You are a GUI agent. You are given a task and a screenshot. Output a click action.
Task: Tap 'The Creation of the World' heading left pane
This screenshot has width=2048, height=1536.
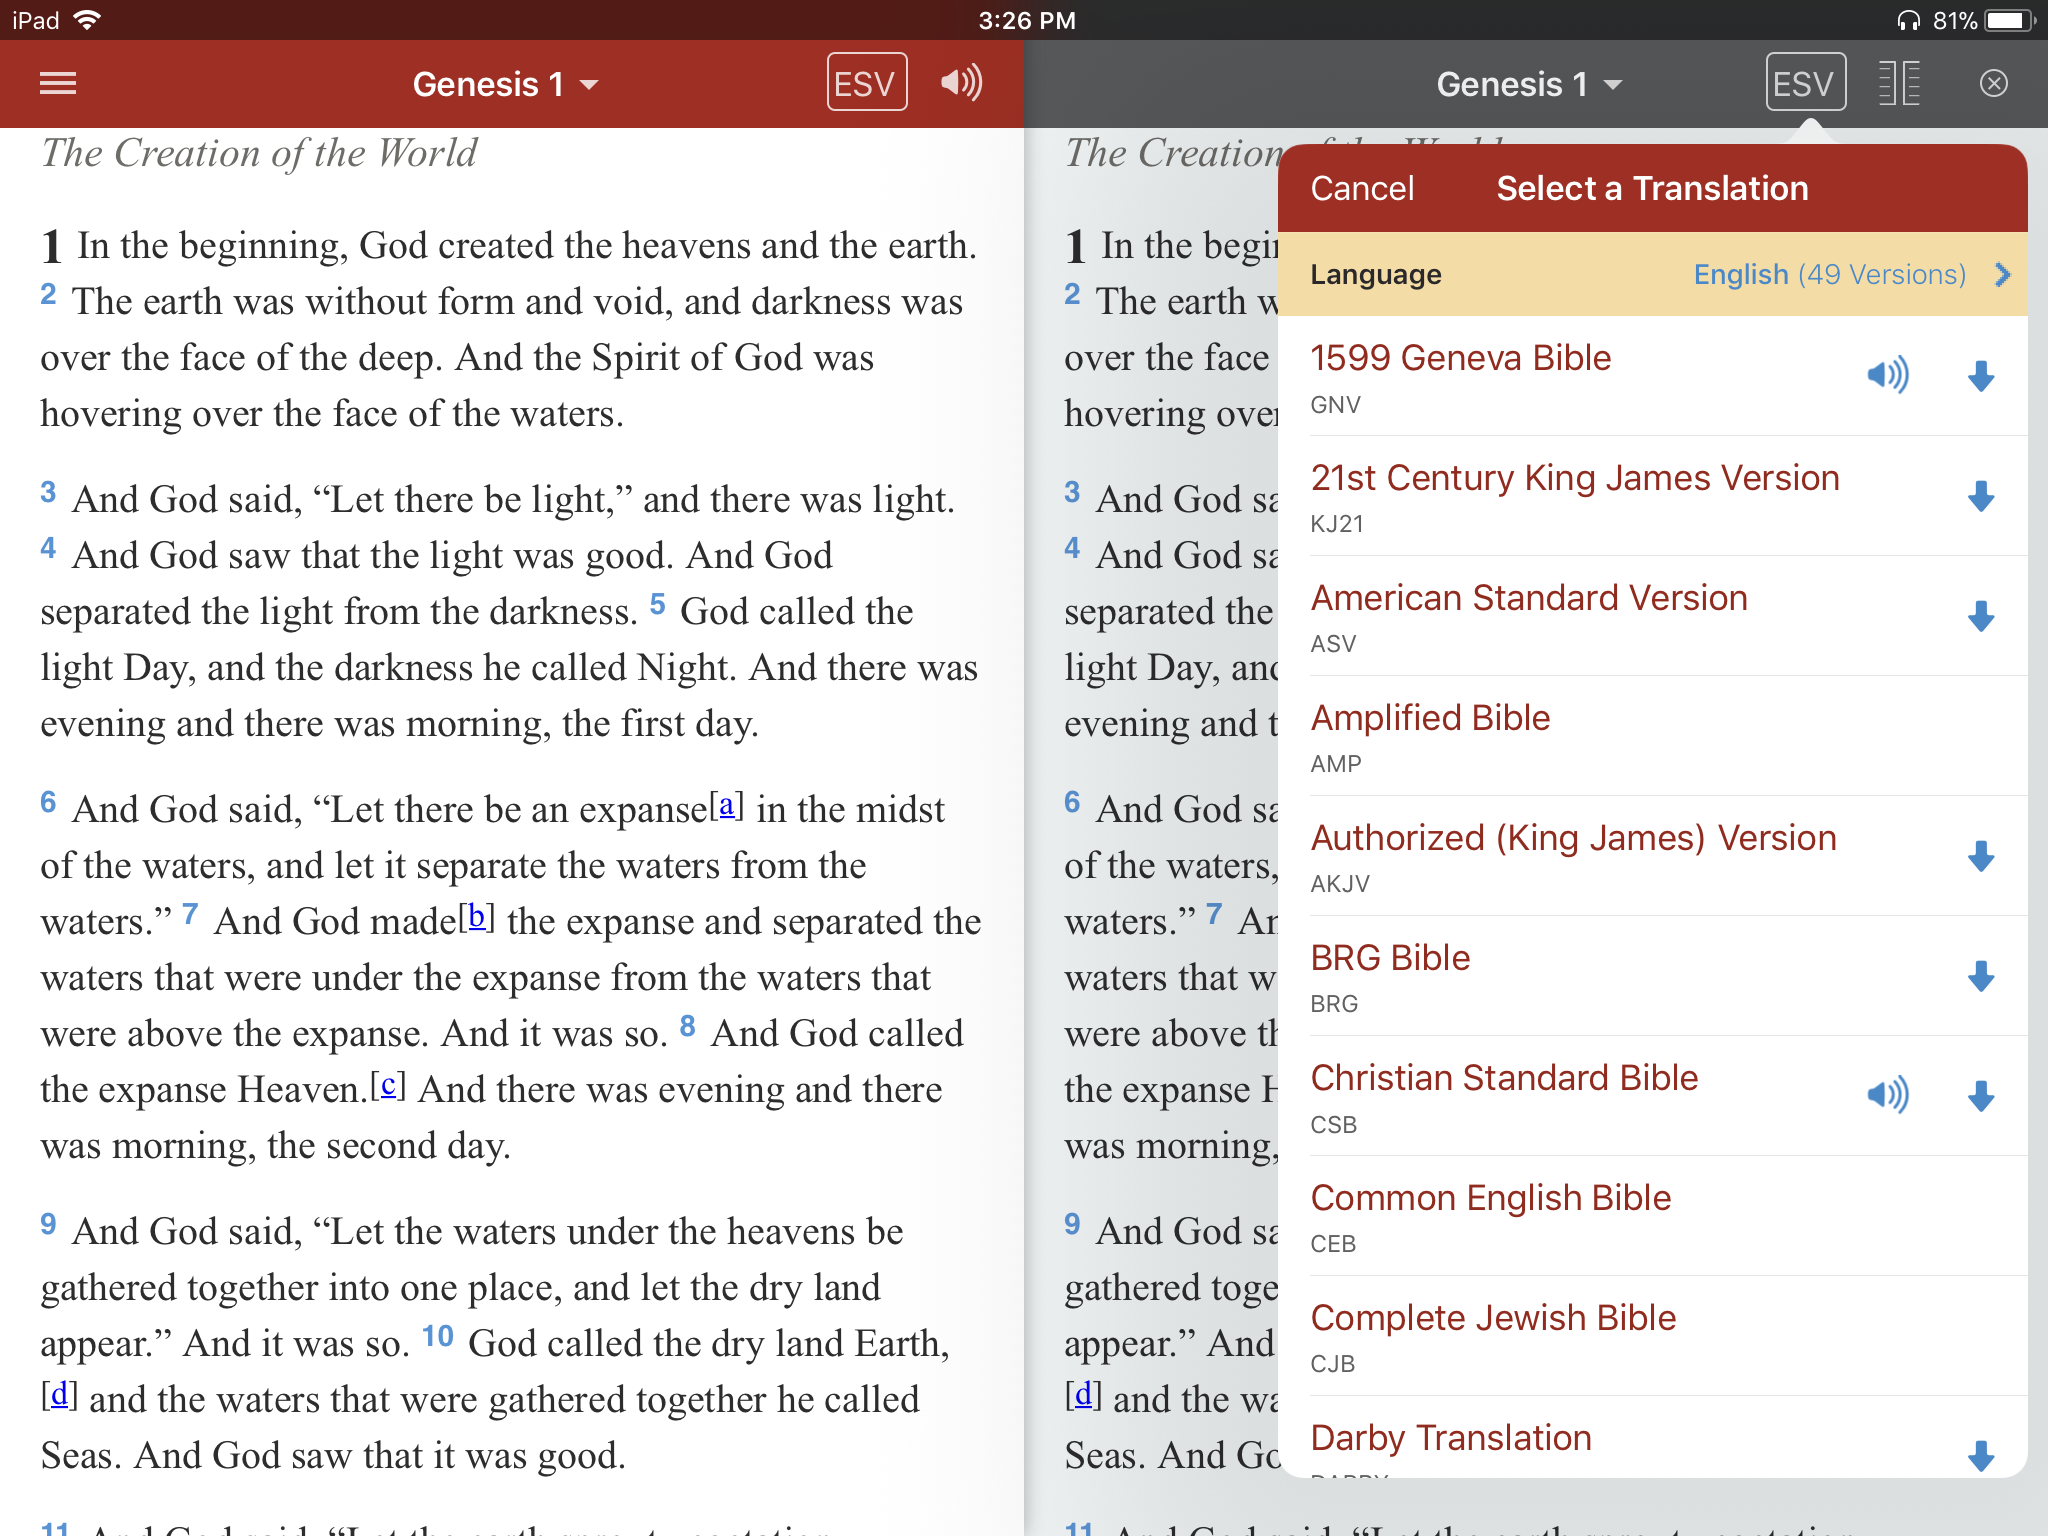click(x=259, y=153)
